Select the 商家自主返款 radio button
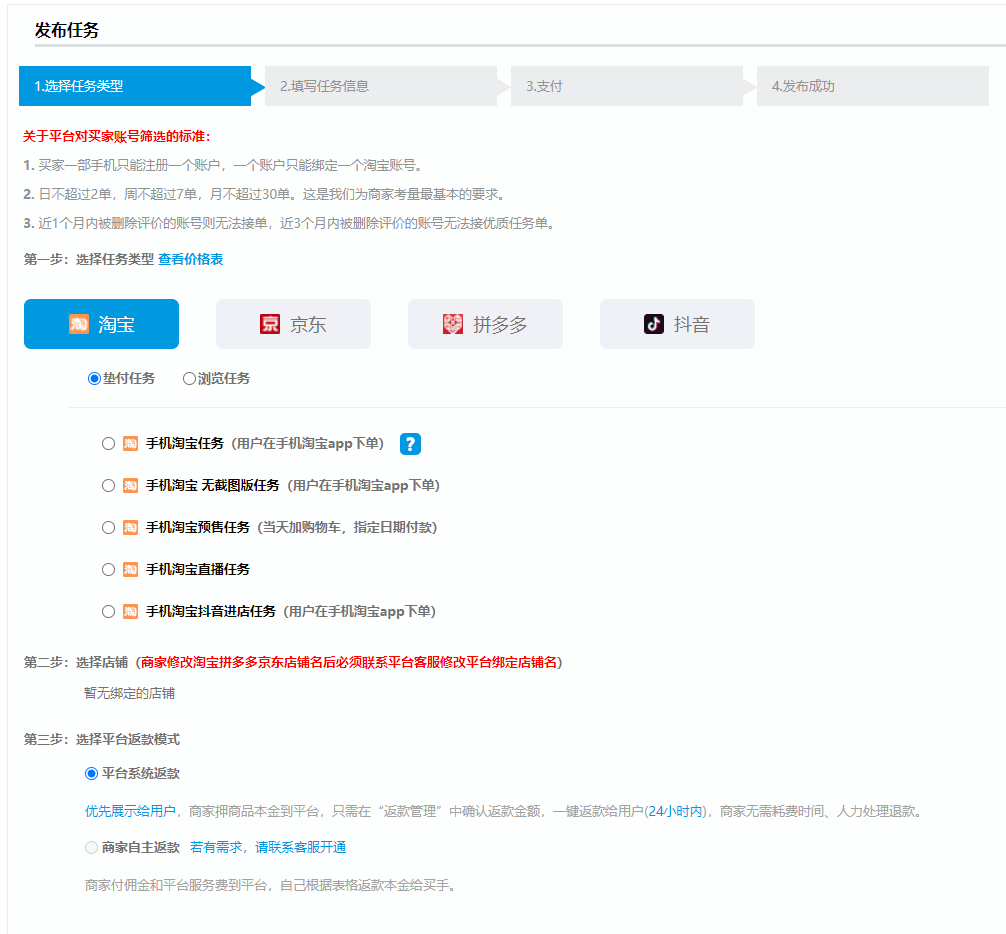Viewport: 1006px width, 934px height. pyautogui.click(x=92, y=847)
